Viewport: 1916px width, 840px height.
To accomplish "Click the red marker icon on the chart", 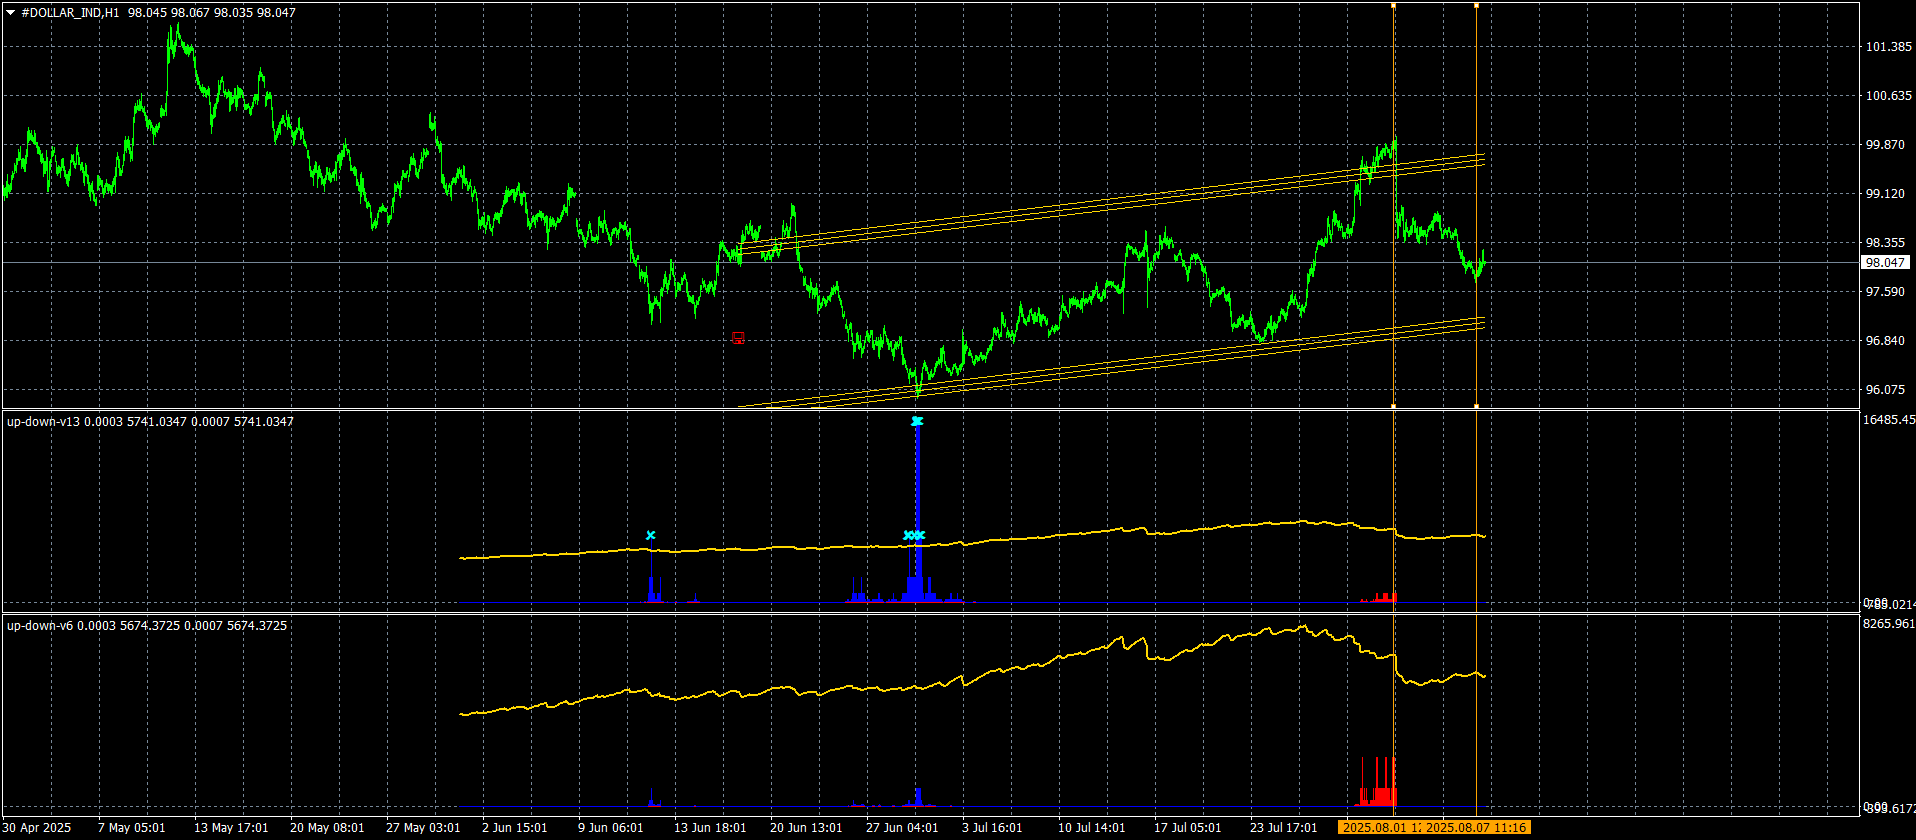I will 738,338.
